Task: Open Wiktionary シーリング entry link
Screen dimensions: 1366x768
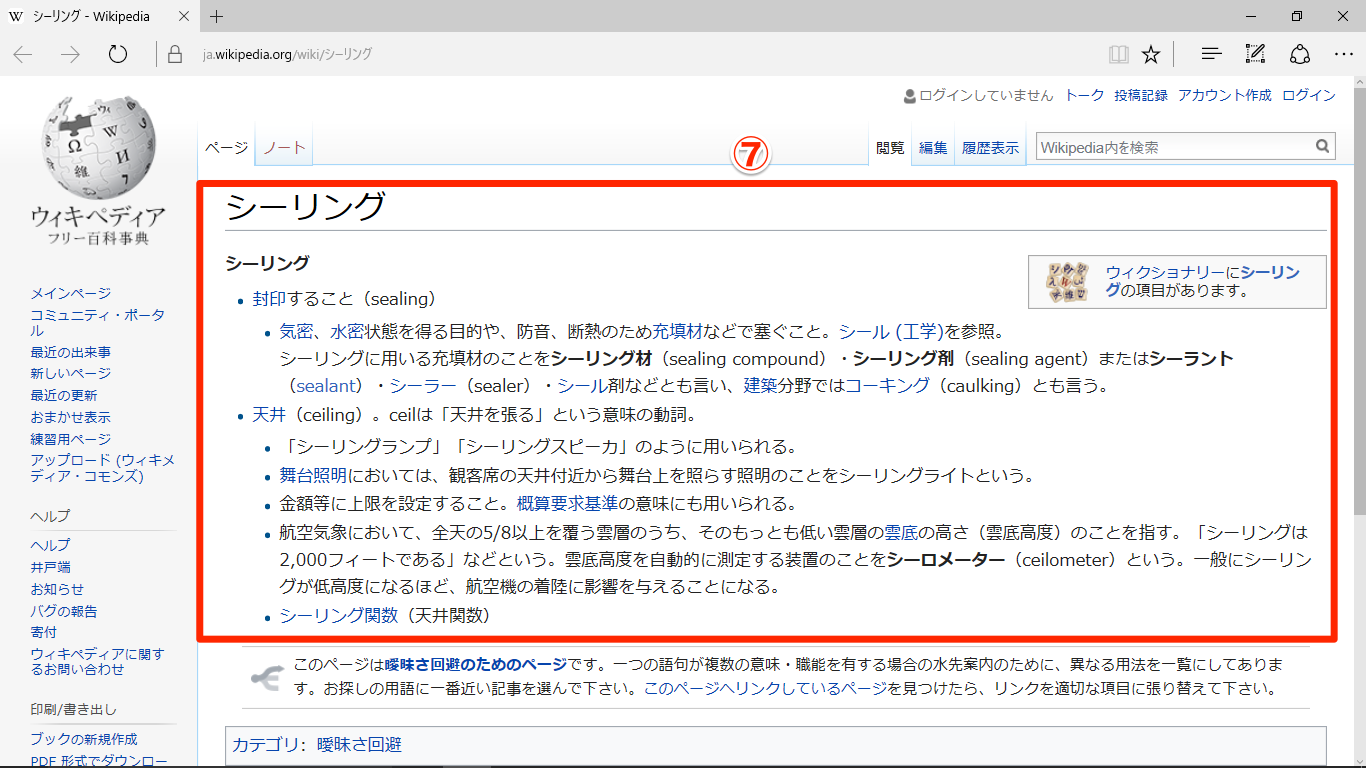Action: pyautogui.click(x=1203, y=281)
